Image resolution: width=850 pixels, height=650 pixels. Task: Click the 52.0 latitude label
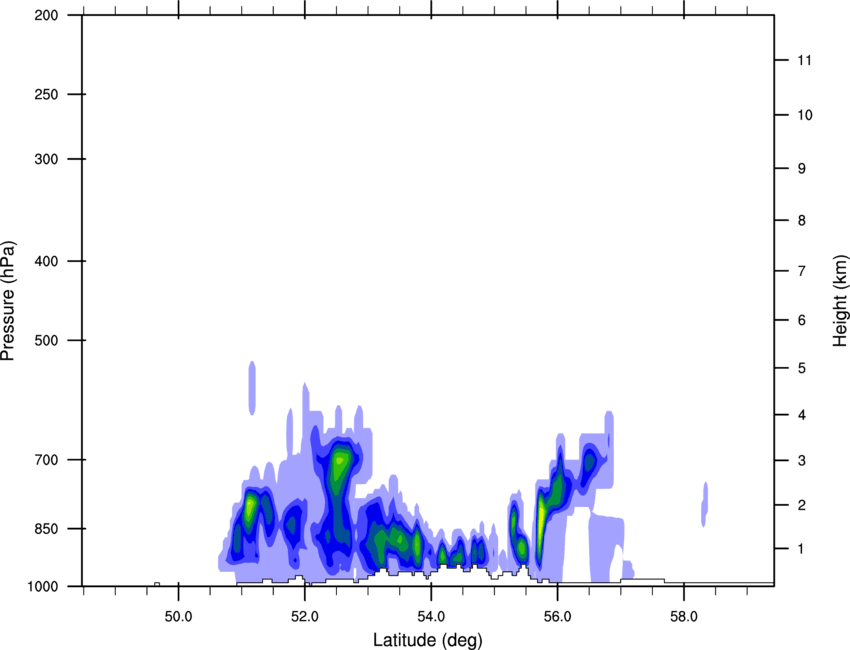pyautogui.click(x=305, y=617)
